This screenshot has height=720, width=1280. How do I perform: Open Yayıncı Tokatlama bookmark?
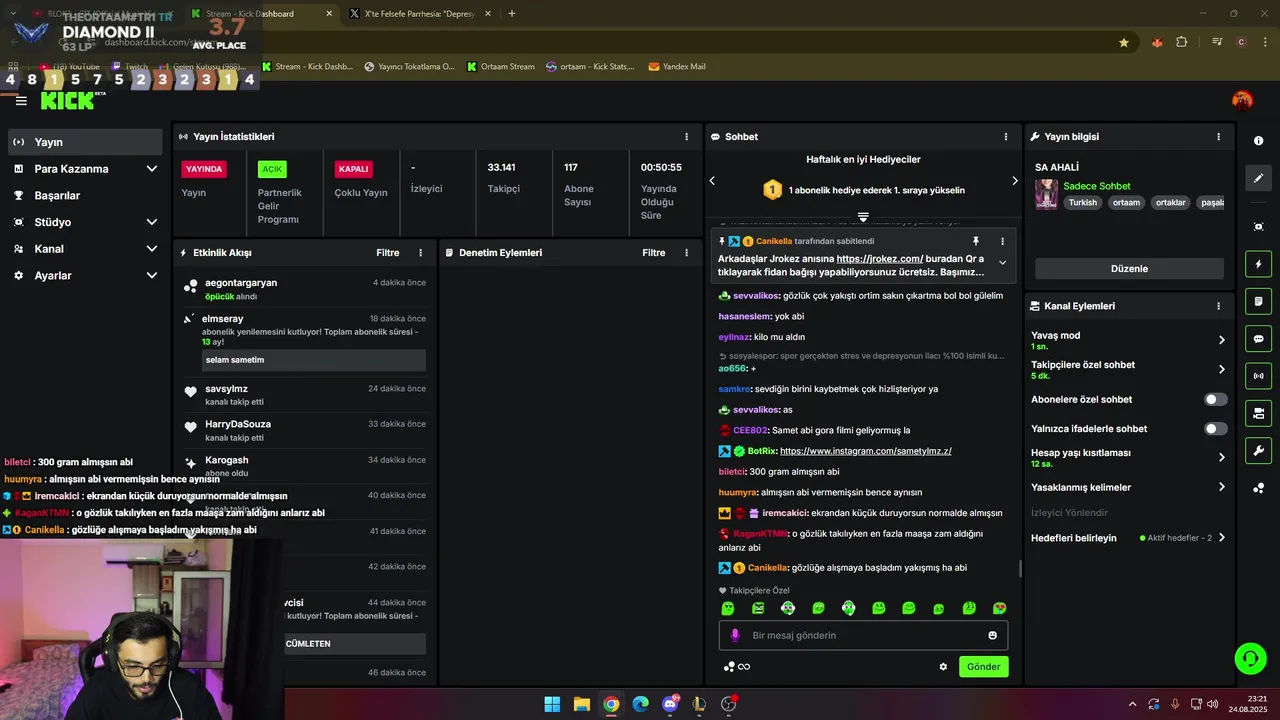(409, 67)
